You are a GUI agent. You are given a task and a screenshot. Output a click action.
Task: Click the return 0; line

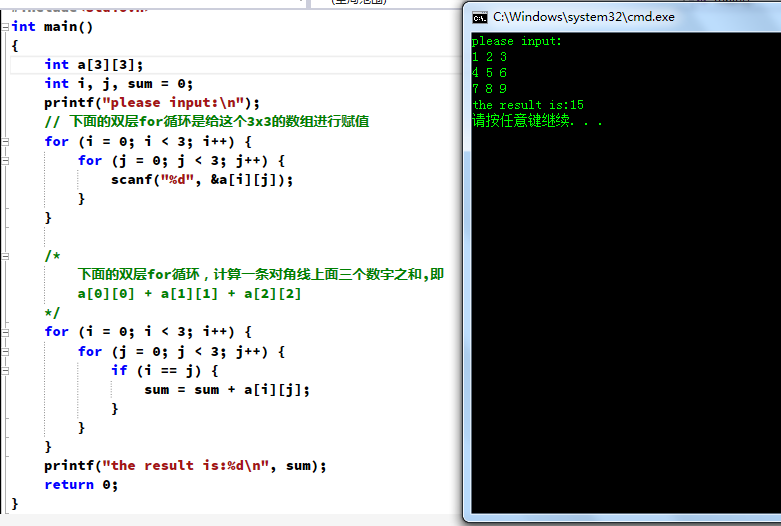pos(81,485)
